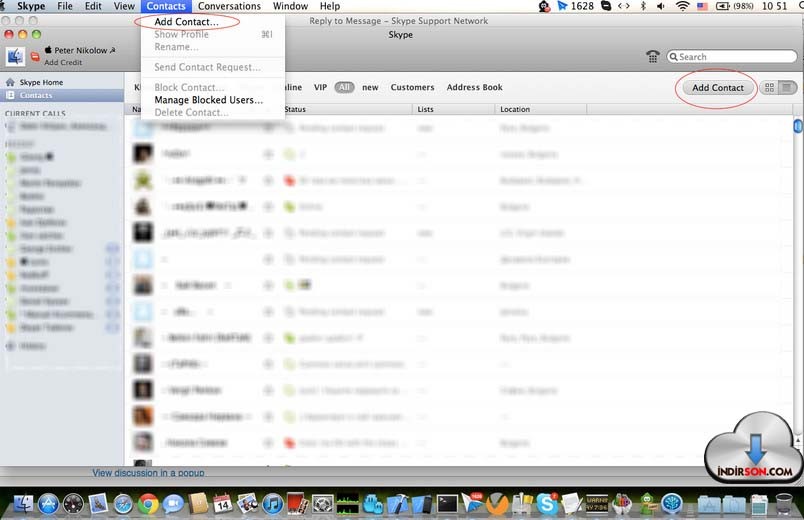Choose Add Contact... from Contacts menu

tap(186, 22)
